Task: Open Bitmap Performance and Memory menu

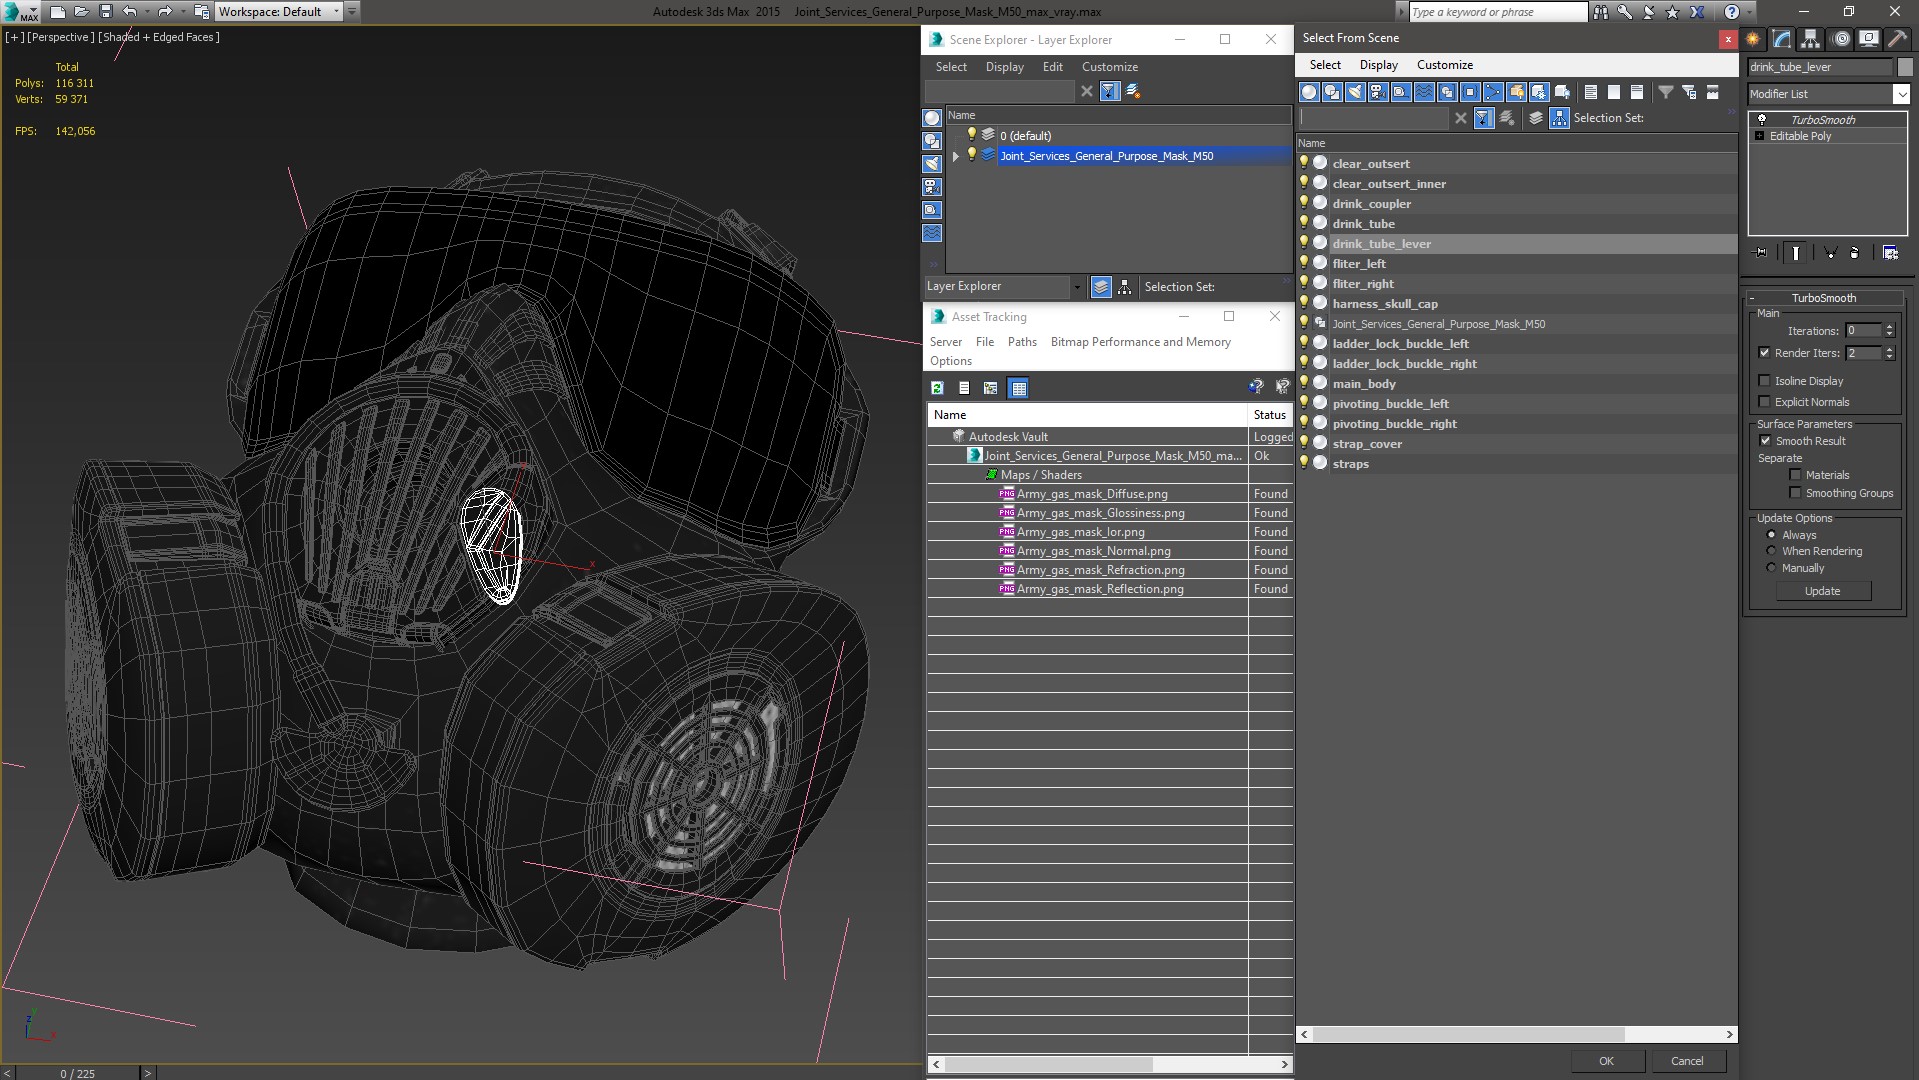Action: pyautogui.click(x=1140, y=342)
